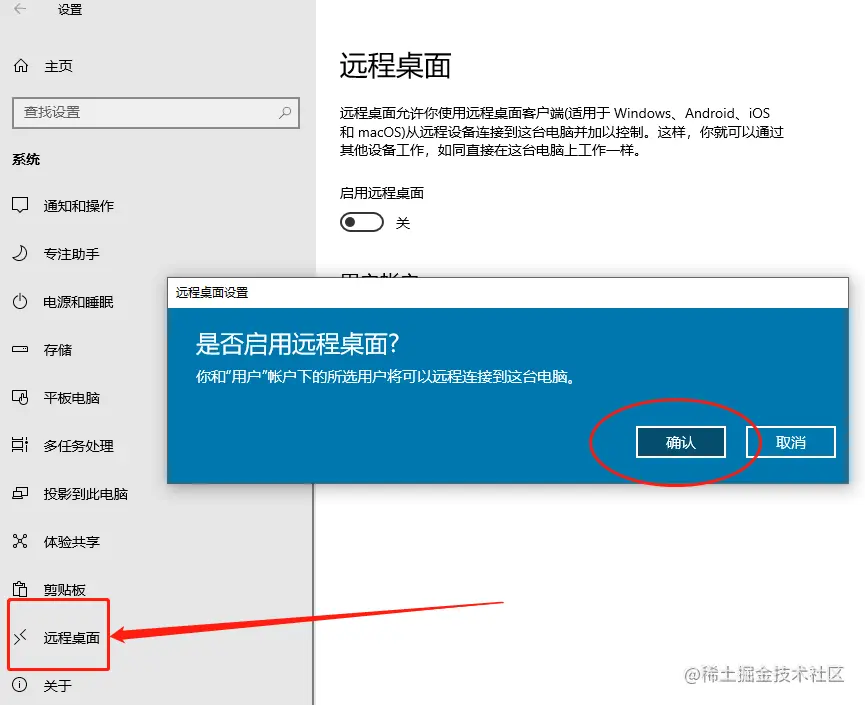The width and height of the screenshot is (865, 705).
Task: Click the multitasking icon for 多任务处理
Action: point(20,445)
